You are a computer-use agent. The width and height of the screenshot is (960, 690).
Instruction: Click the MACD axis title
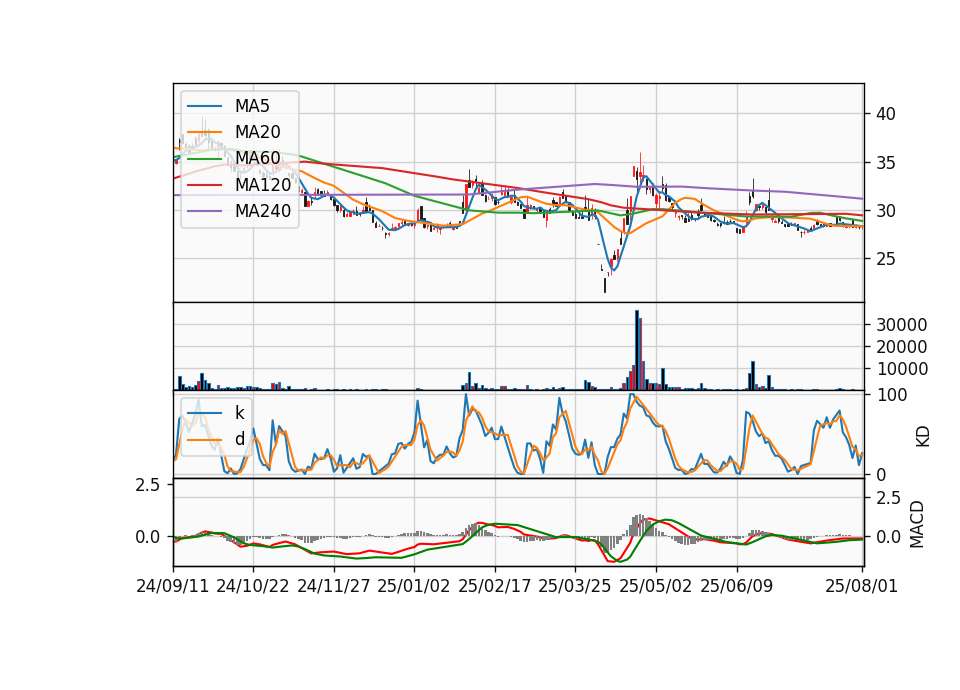(x=917, y=524)
